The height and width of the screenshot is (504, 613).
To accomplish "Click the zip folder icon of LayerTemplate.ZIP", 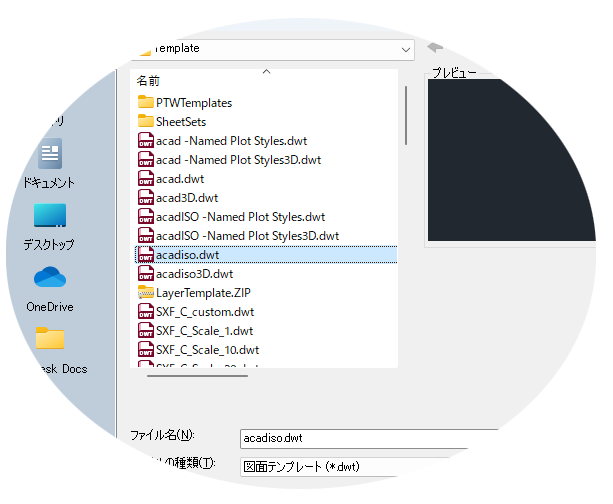I will 145,292.
